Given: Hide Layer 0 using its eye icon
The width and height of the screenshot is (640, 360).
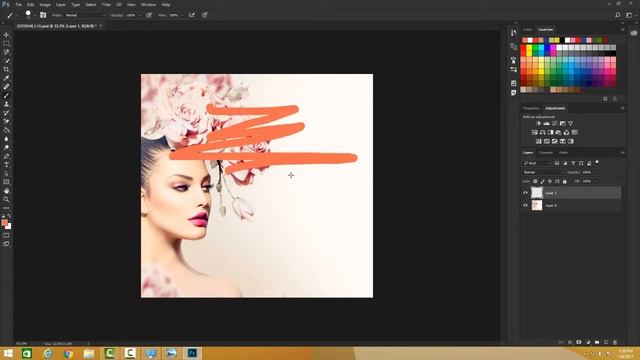Looking at the screenshot, I should (x=526, y=205).
